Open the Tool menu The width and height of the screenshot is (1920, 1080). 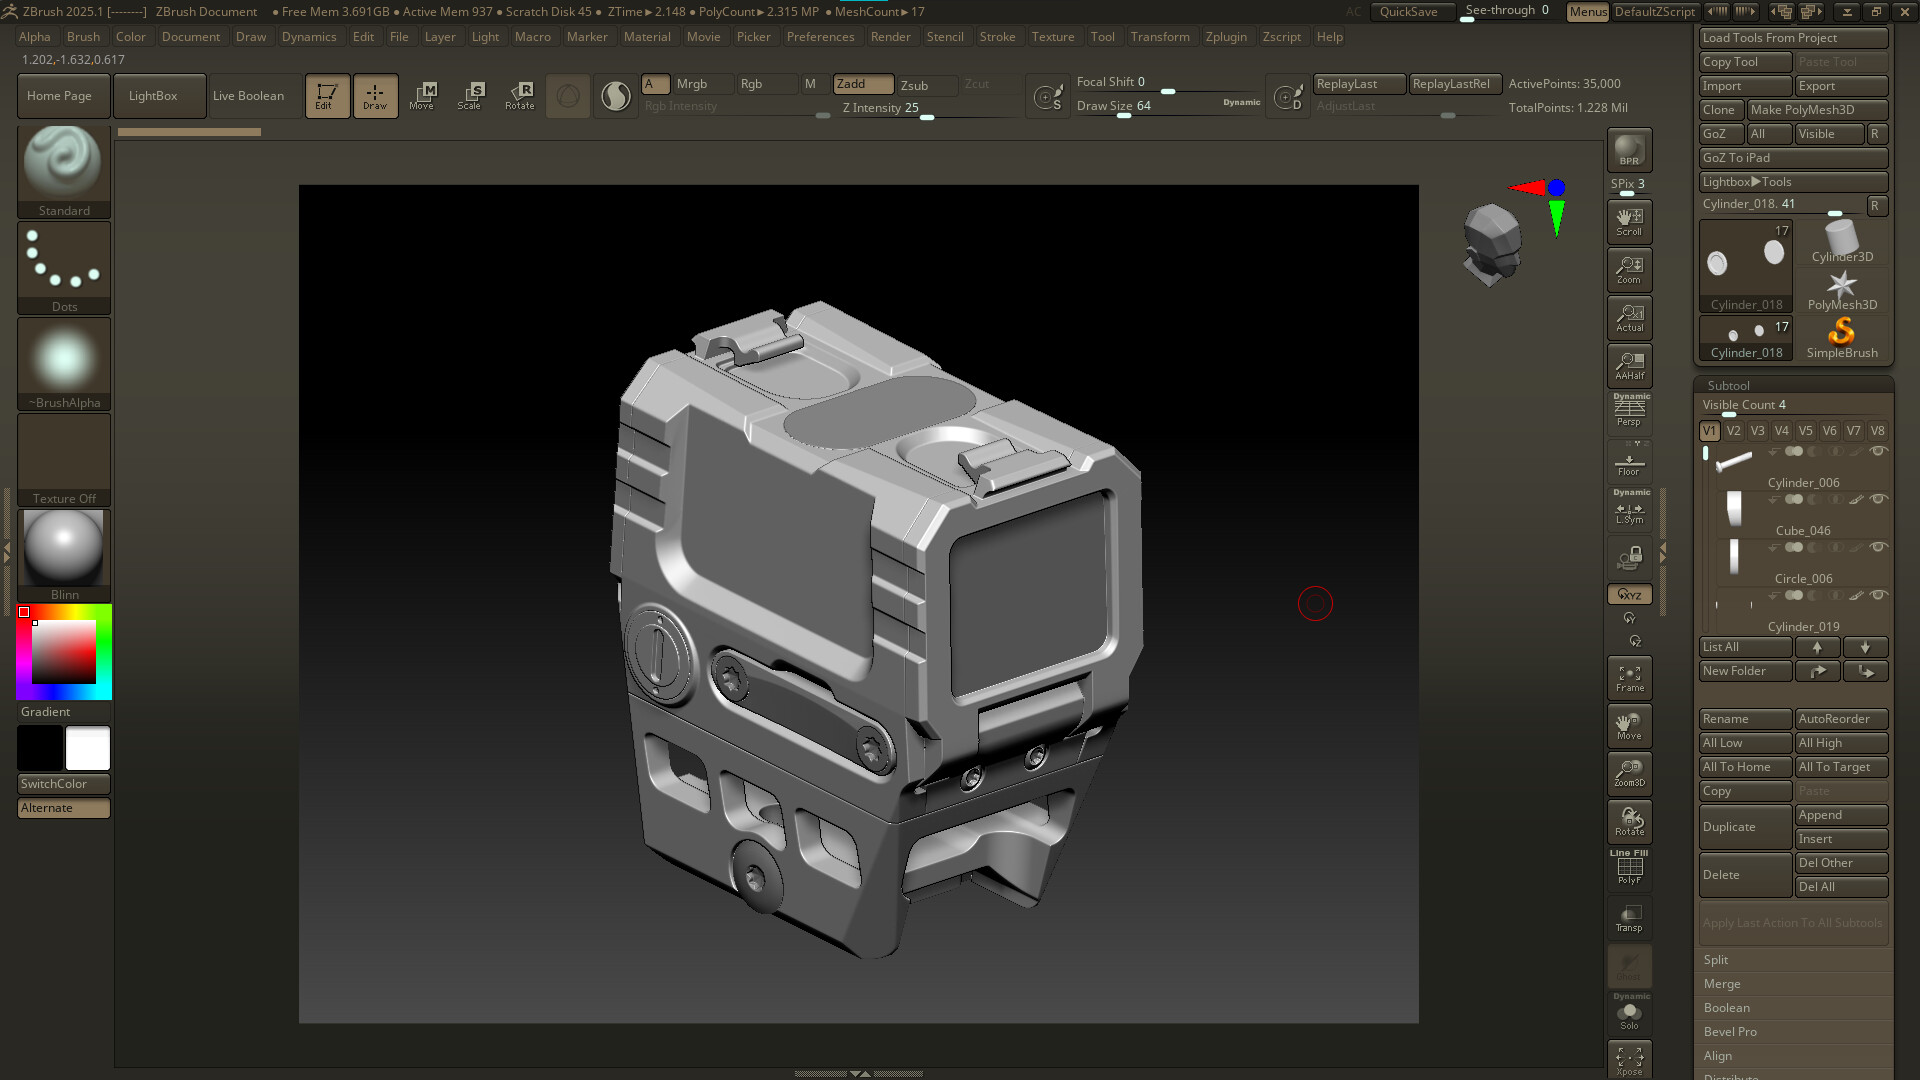coord(1103,37)
